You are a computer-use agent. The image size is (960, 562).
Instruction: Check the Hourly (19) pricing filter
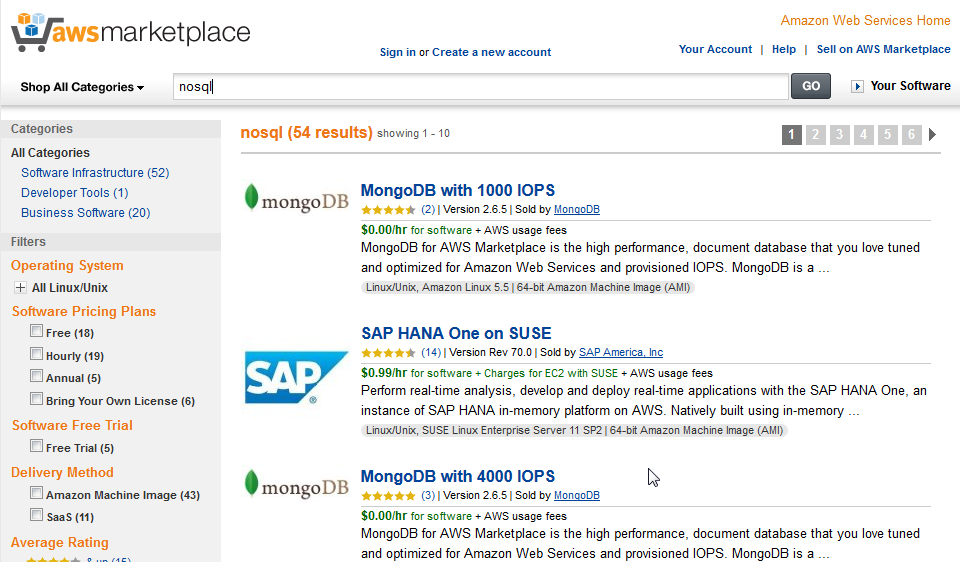pyautogui.click(x=36, y=354)
